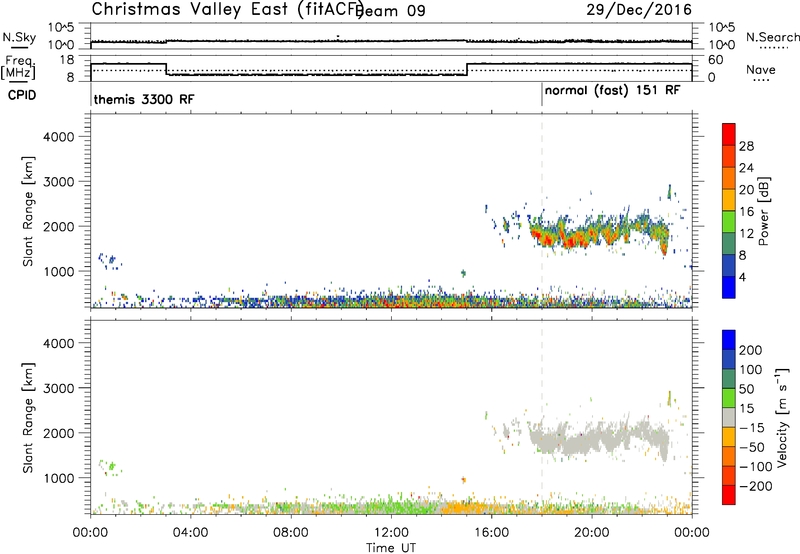Click the 'Nave' legend label
Image resolution: width=800 pixels, height=554 pixels.
(760, 70)
